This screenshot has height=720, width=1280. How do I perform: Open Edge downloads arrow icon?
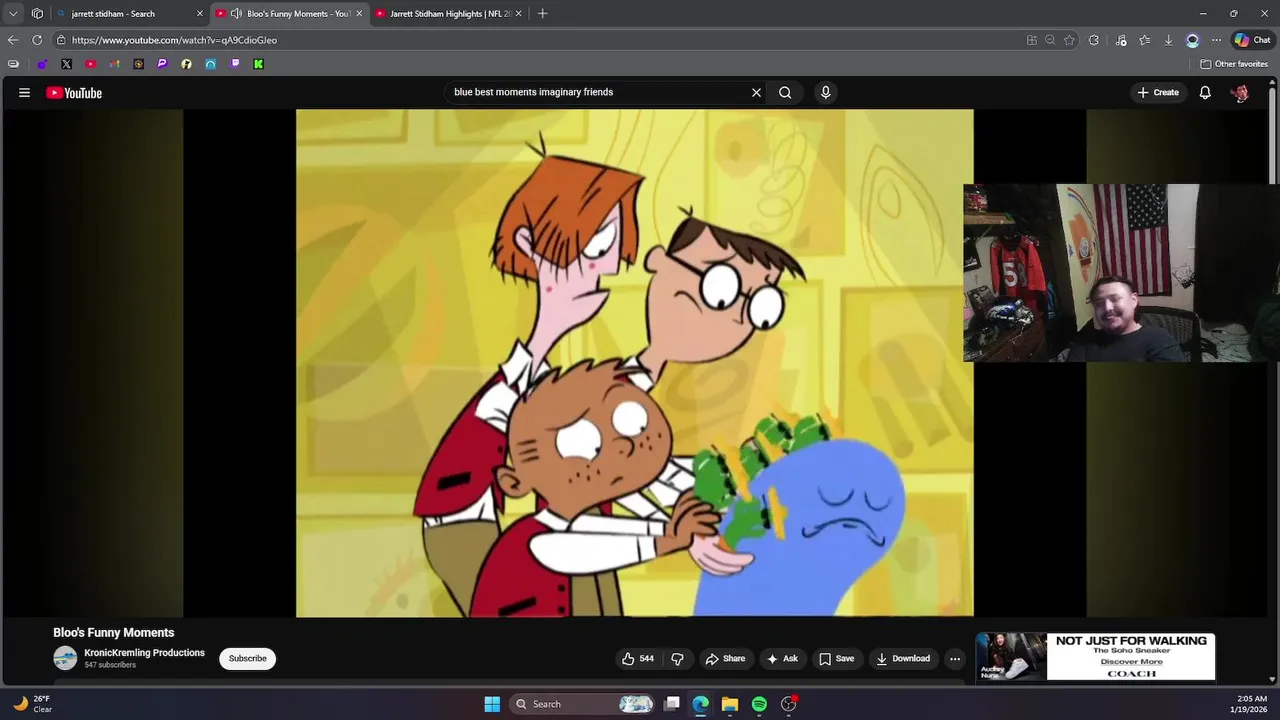tap(1168, 40)
